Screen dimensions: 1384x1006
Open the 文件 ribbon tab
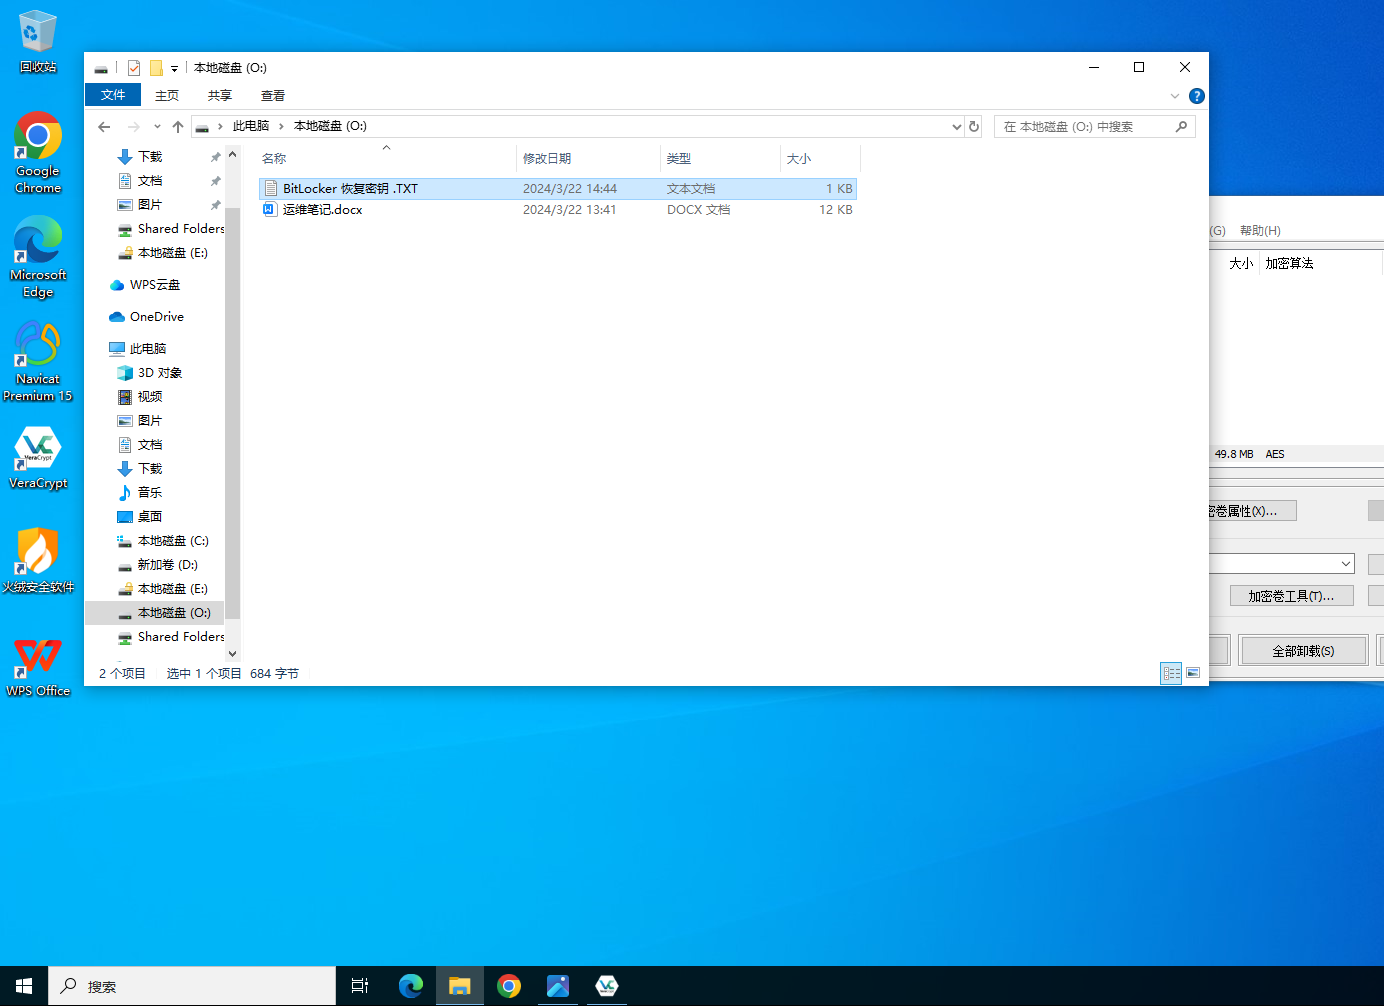[113, 95]
